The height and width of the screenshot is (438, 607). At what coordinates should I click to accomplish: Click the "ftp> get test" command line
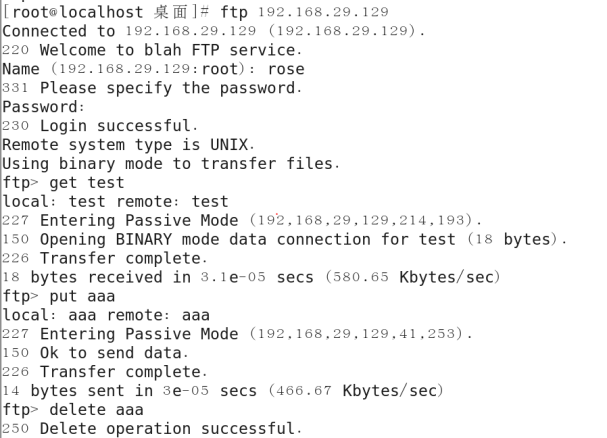click(64, 183)
